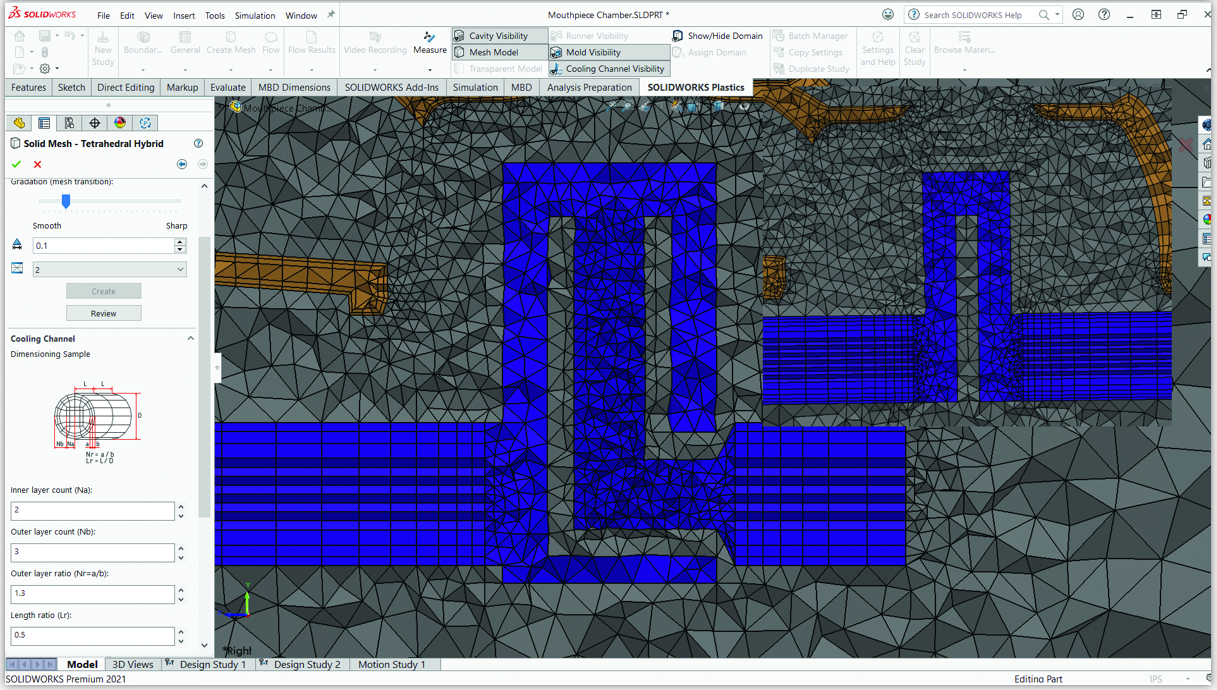Open the search help dropdown arrow
This screenshot has width=1217, height=690.
point(1058,15)
